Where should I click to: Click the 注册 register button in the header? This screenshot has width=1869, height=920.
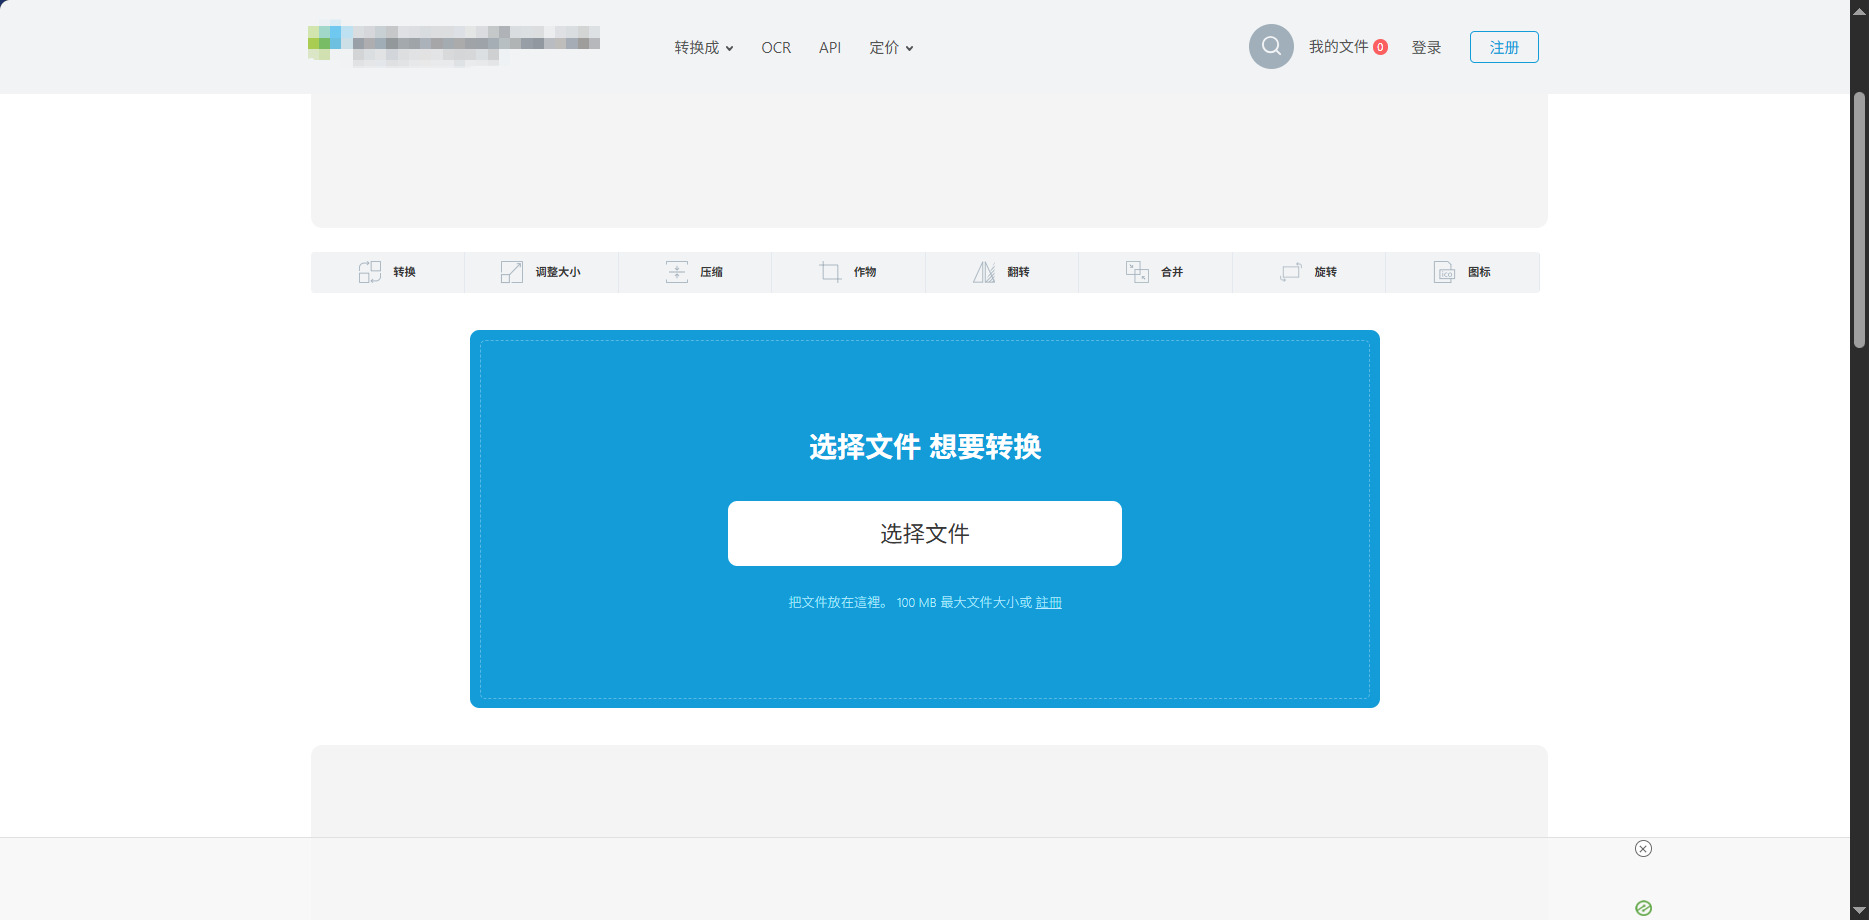(x=1504, y=47)
